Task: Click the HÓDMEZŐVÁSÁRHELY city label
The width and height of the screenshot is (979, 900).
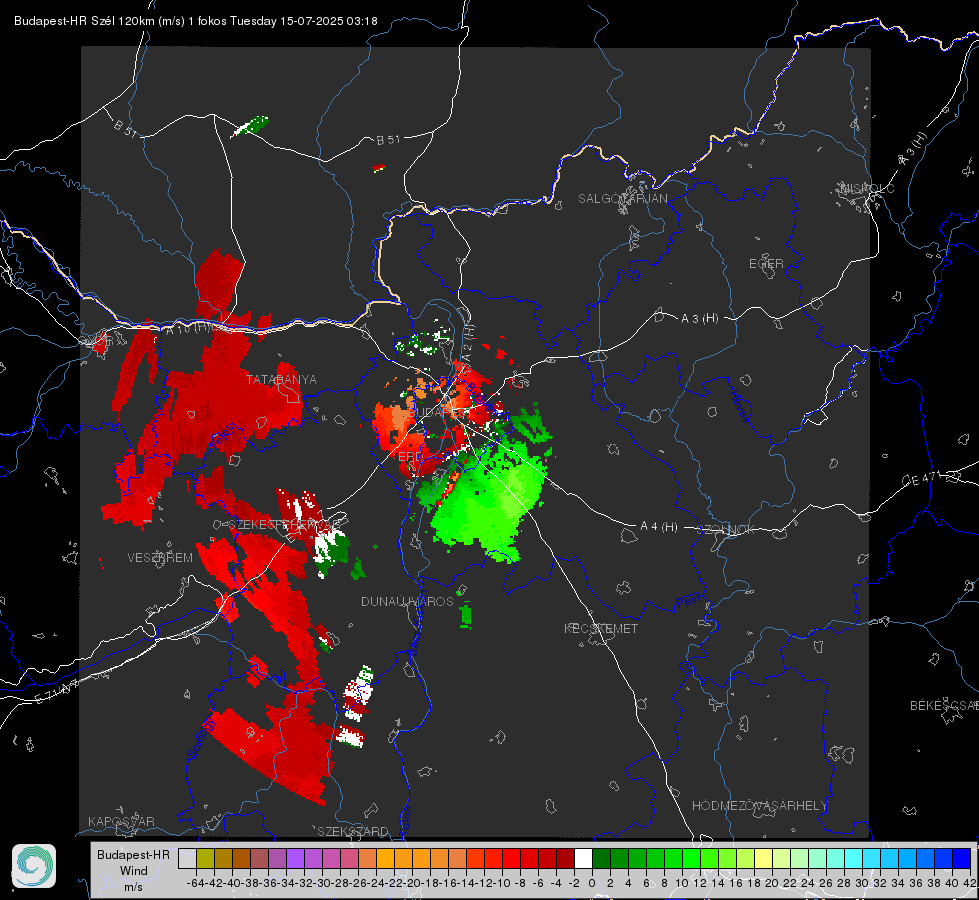Action: click(x=759, y=806)
